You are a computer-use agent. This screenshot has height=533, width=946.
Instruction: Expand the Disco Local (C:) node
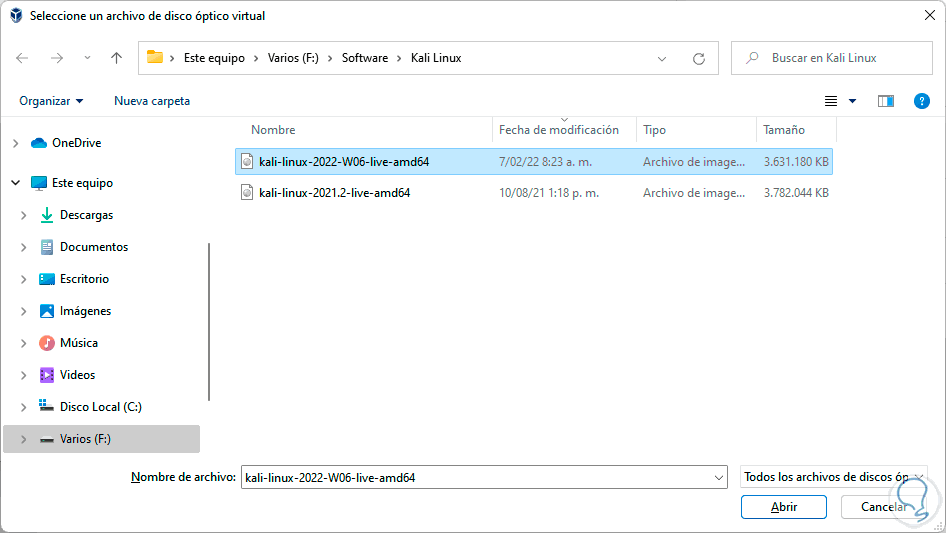click(x=23, y=407)
